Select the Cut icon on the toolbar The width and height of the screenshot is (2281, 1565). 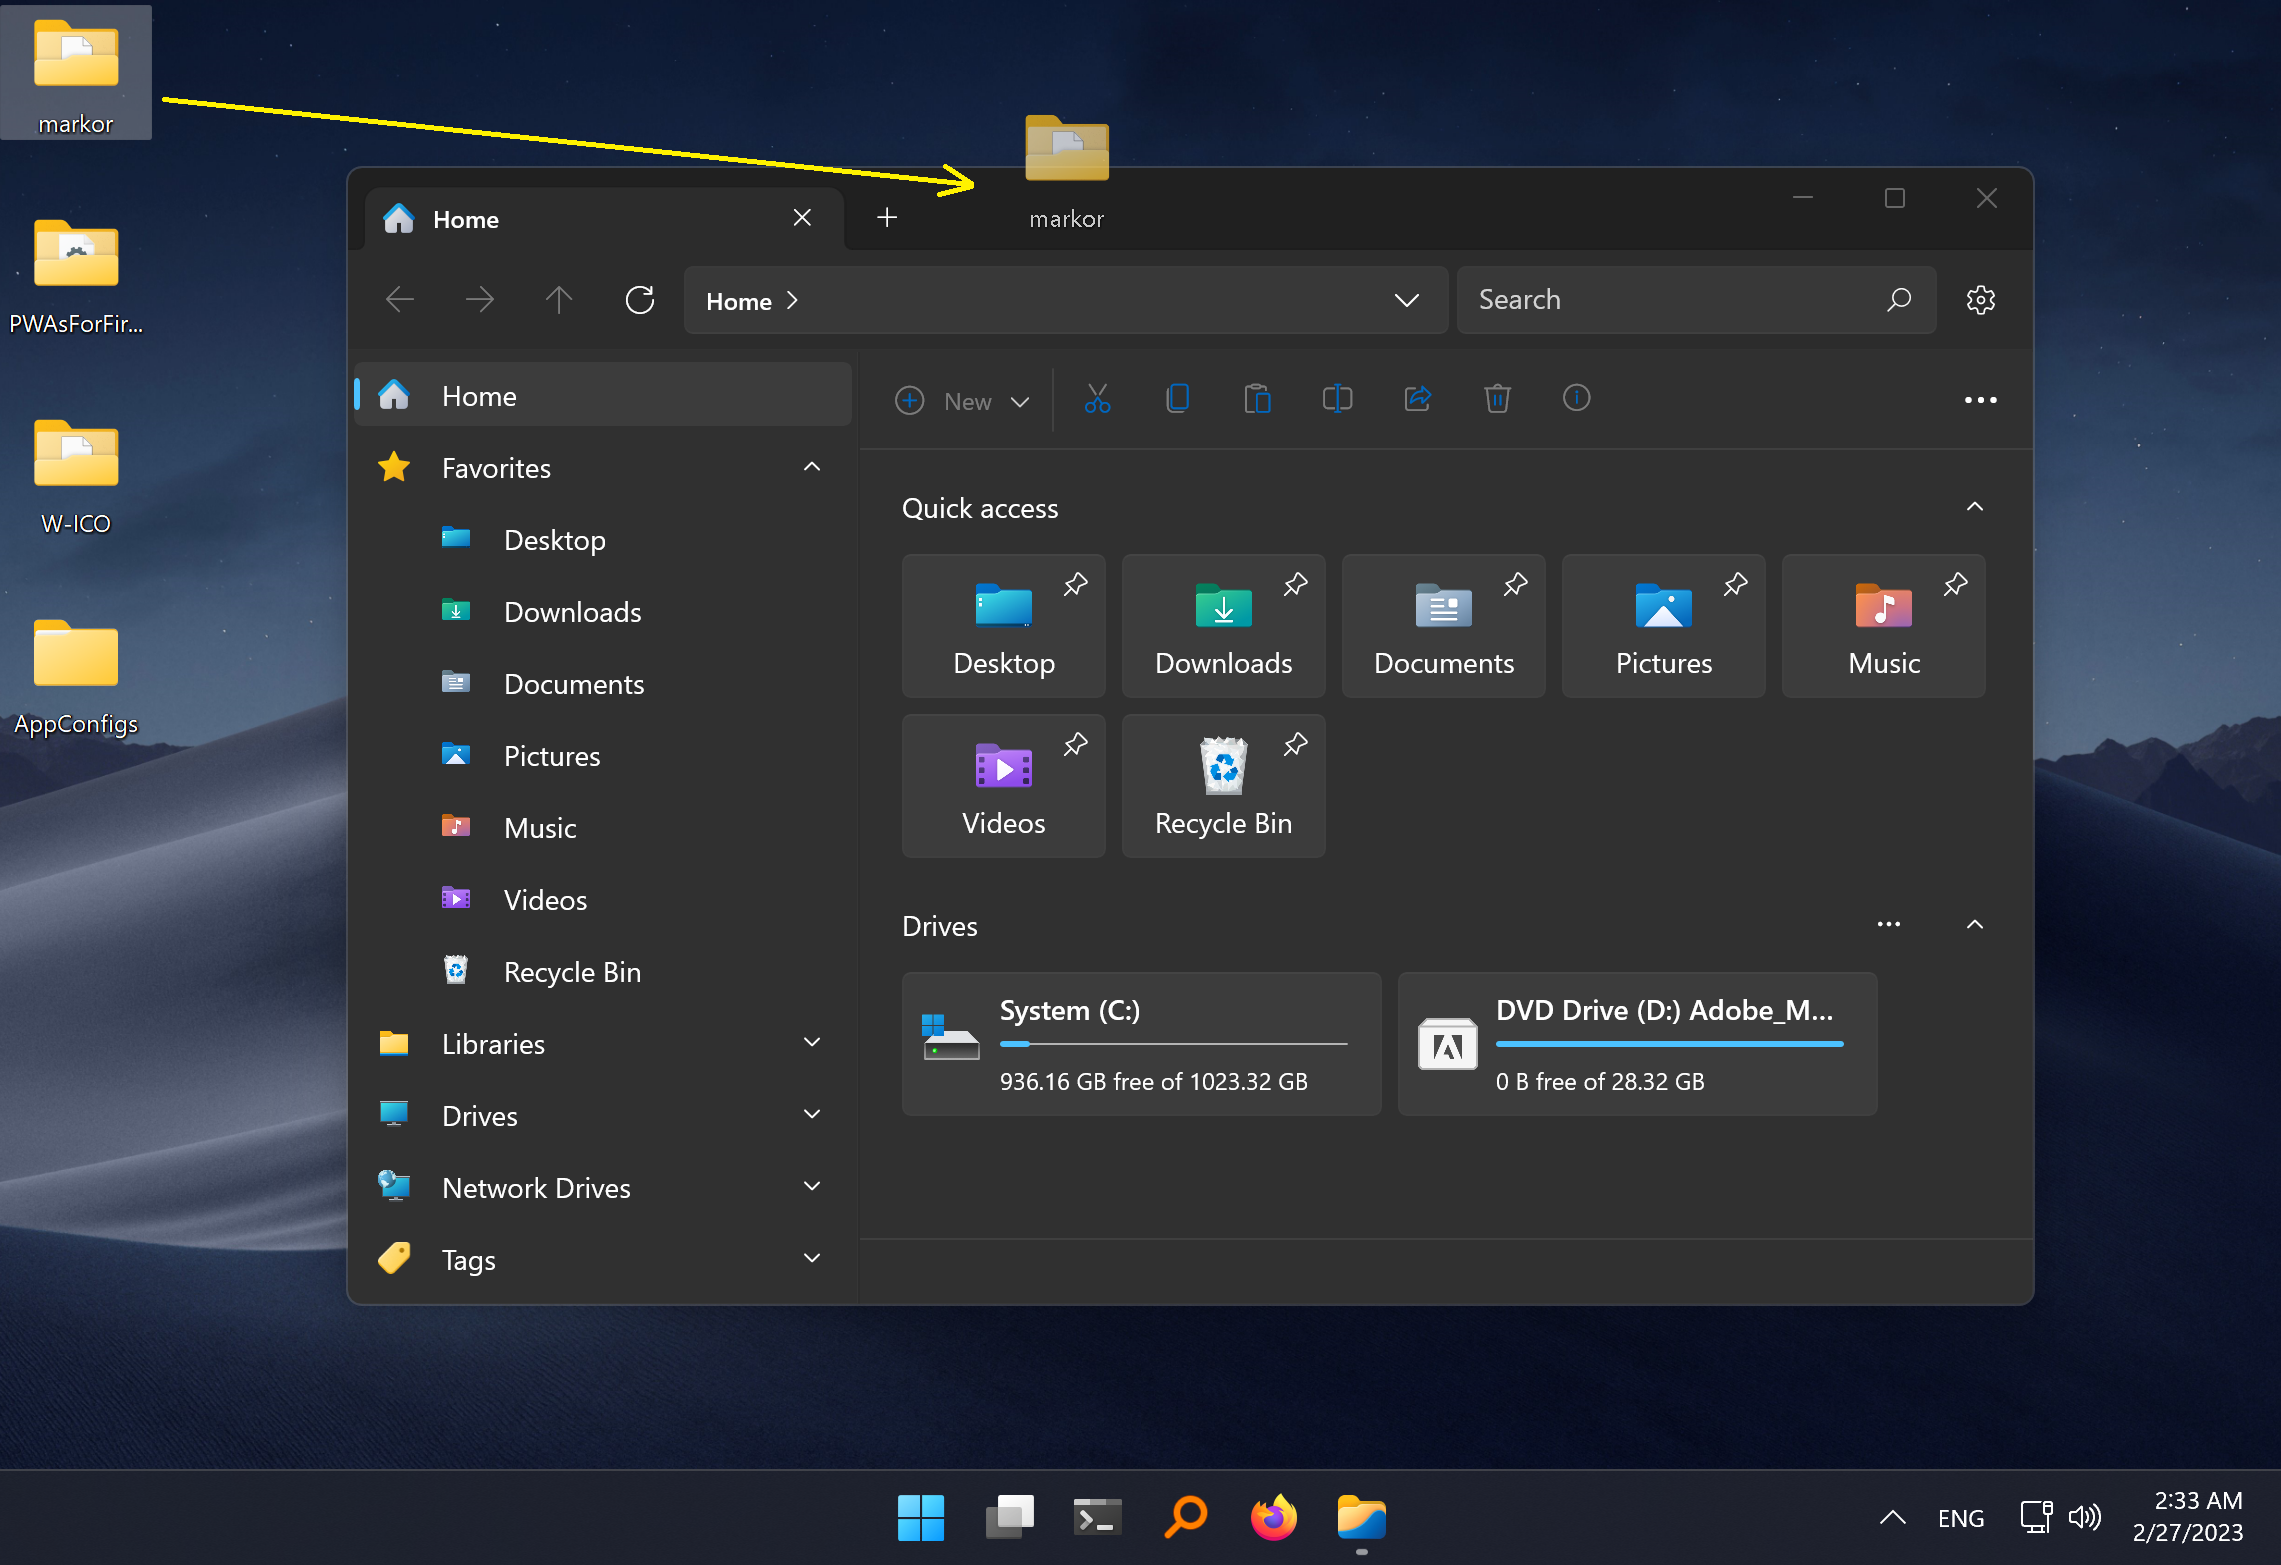[1097, 399]
